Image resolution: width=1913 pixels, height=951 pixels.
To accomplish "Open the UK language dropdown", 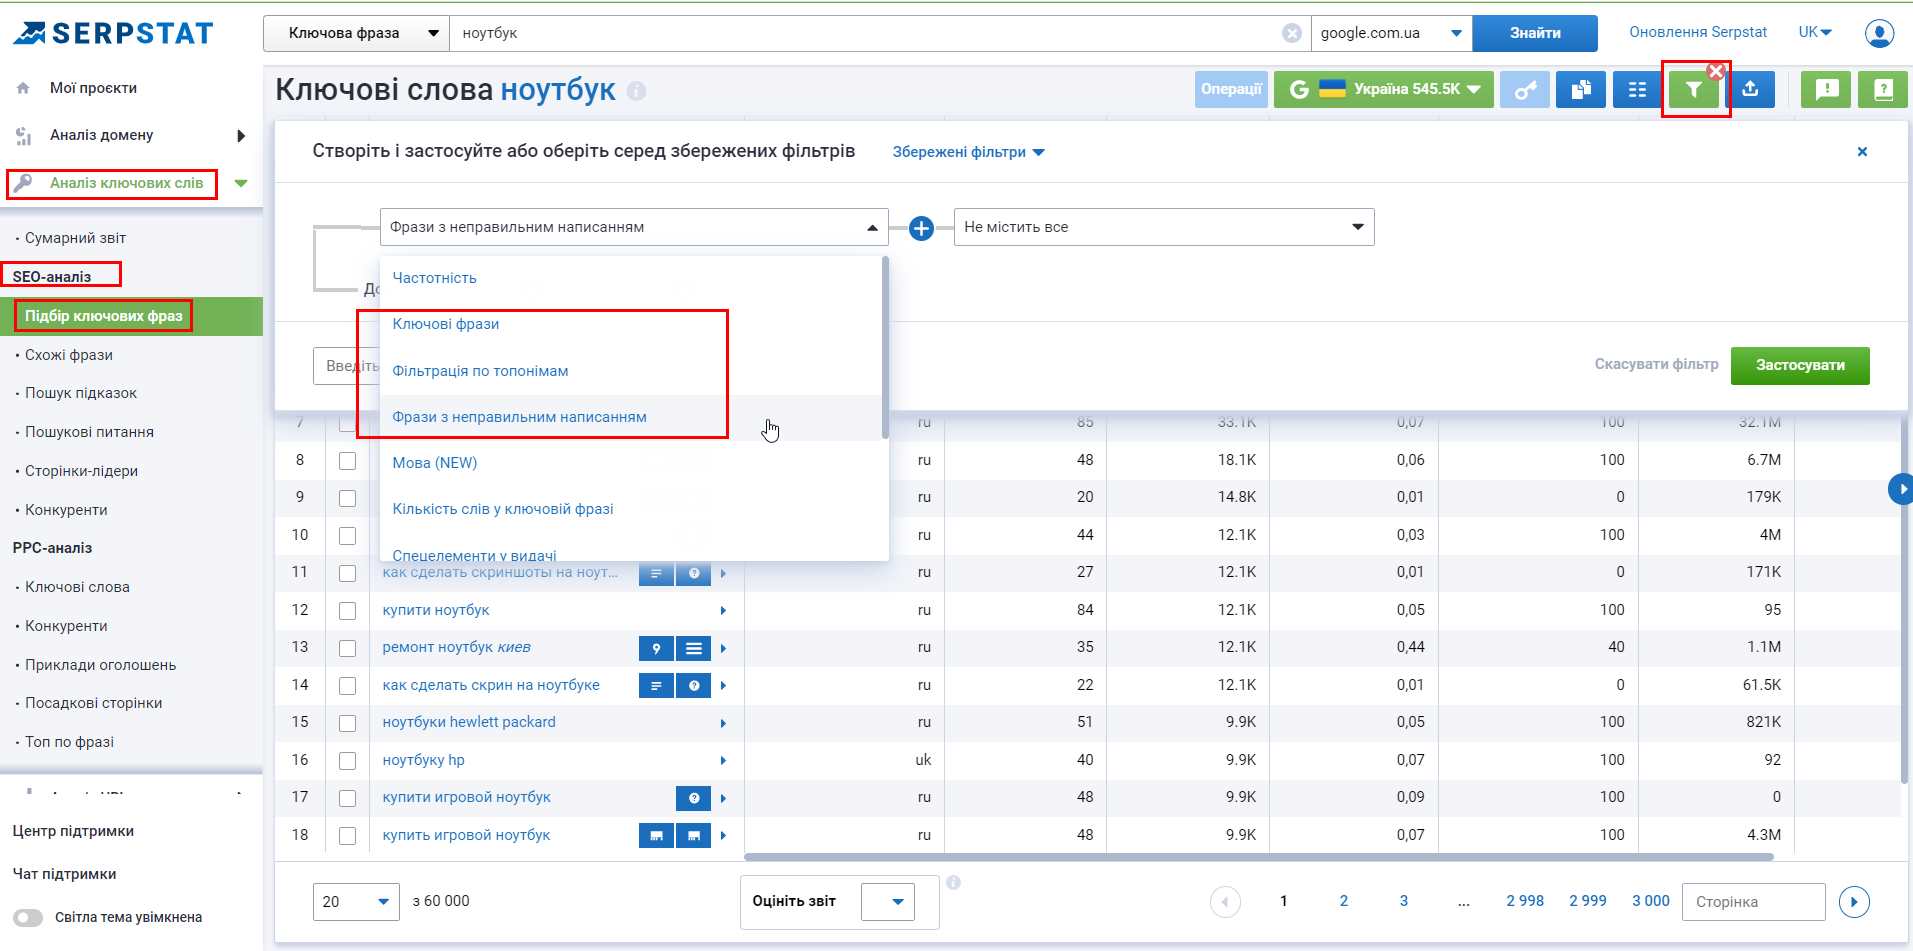I will 1815,32.
